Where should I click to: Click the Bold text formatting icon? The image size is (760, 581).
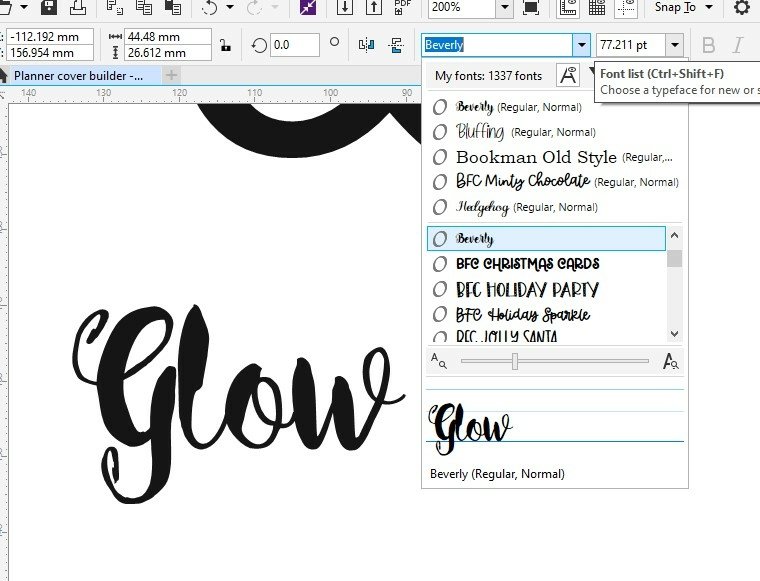[709, 45]
